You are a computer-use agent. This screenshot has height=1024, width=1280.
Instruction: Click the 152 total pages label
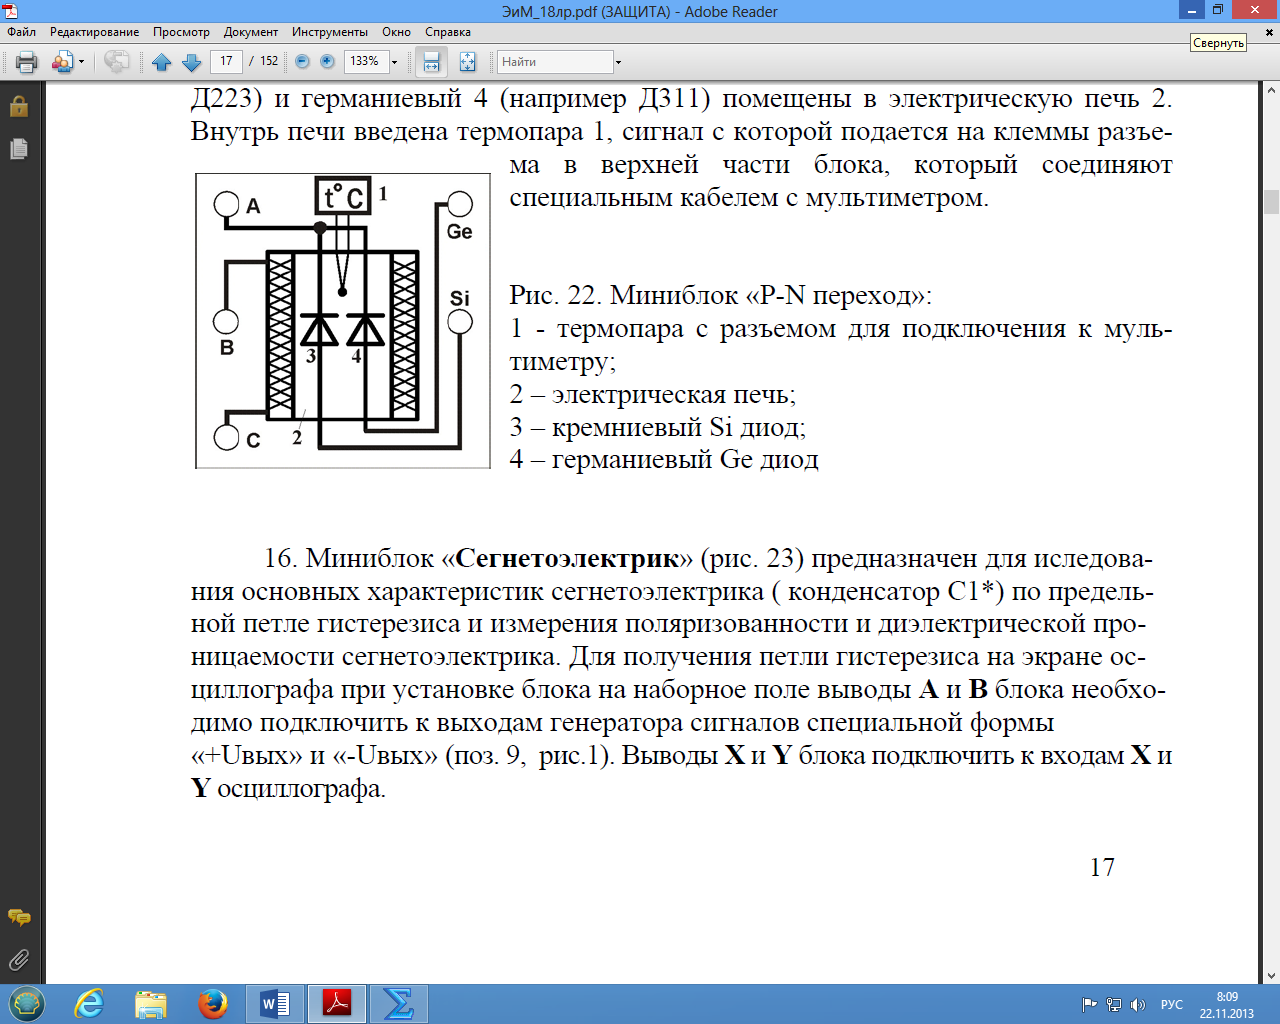click(x=269, y=61)
